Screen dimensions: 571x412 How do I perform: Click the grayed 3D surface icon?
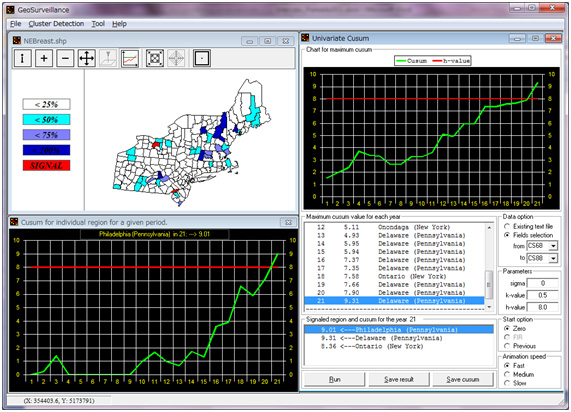(108, 58)
